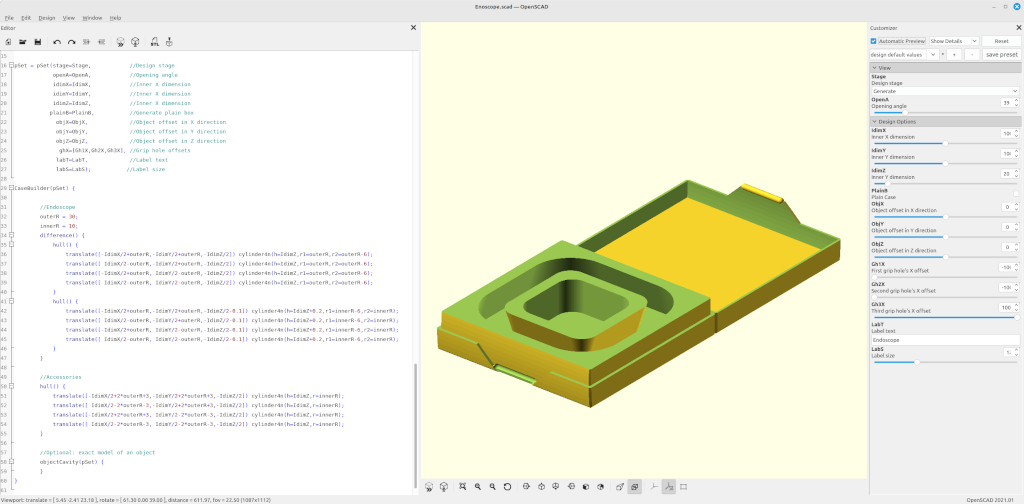Open the Window menu
The width and height of the screenshot is (1024, 504).
tap(92, 18)
